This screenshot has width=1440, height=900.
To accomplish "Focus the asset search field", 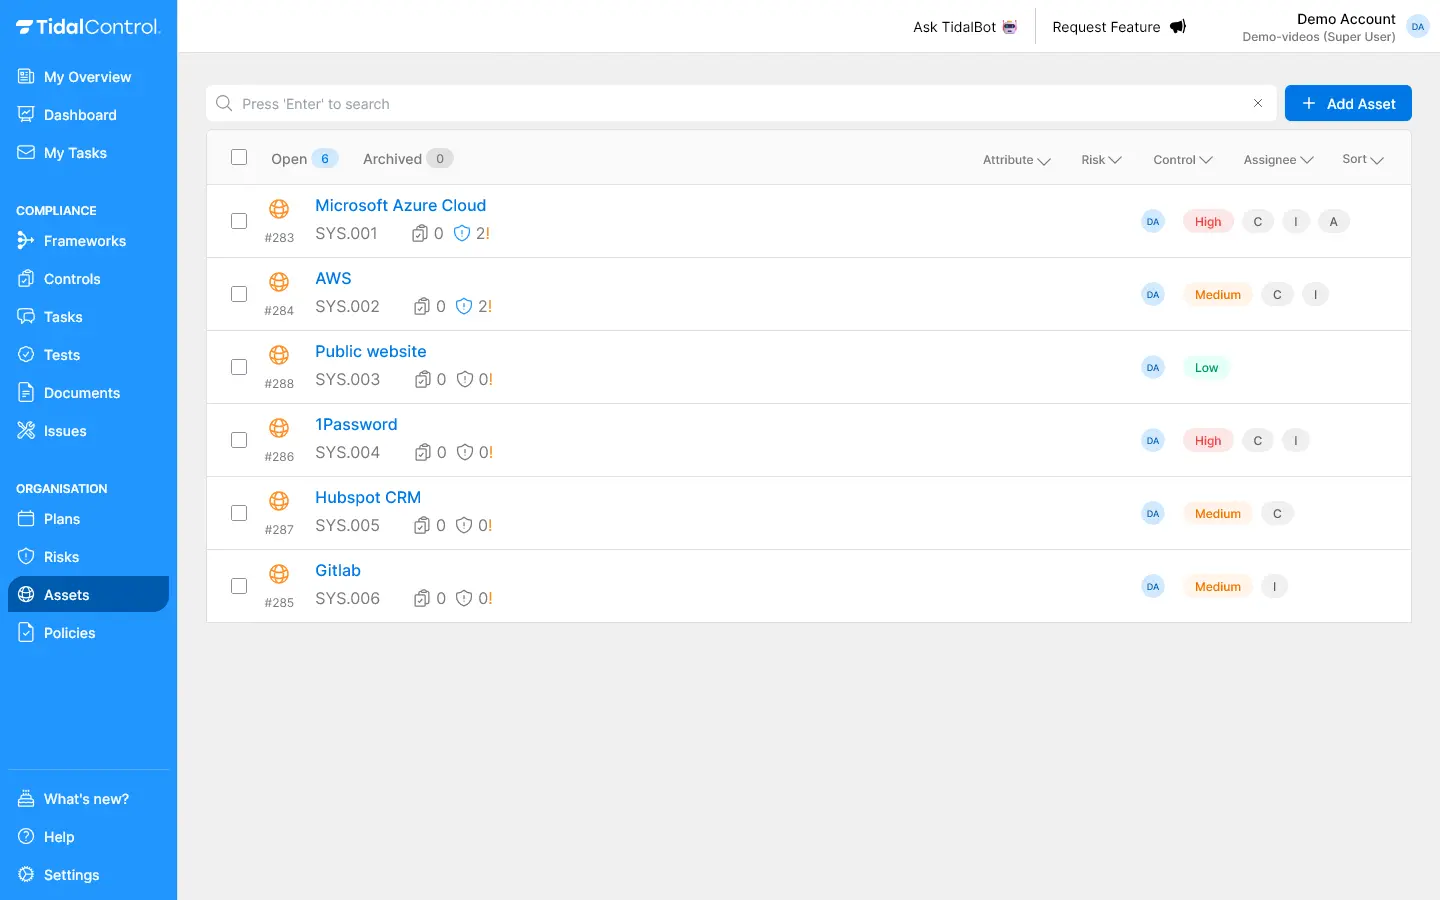I will click(x=740, y=104).
